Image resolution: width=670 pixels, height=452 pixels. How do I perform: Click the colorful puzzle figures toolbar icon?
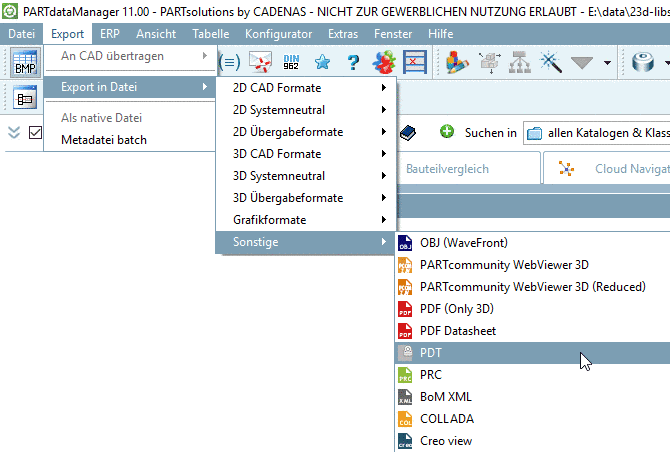tap(384, 62)
